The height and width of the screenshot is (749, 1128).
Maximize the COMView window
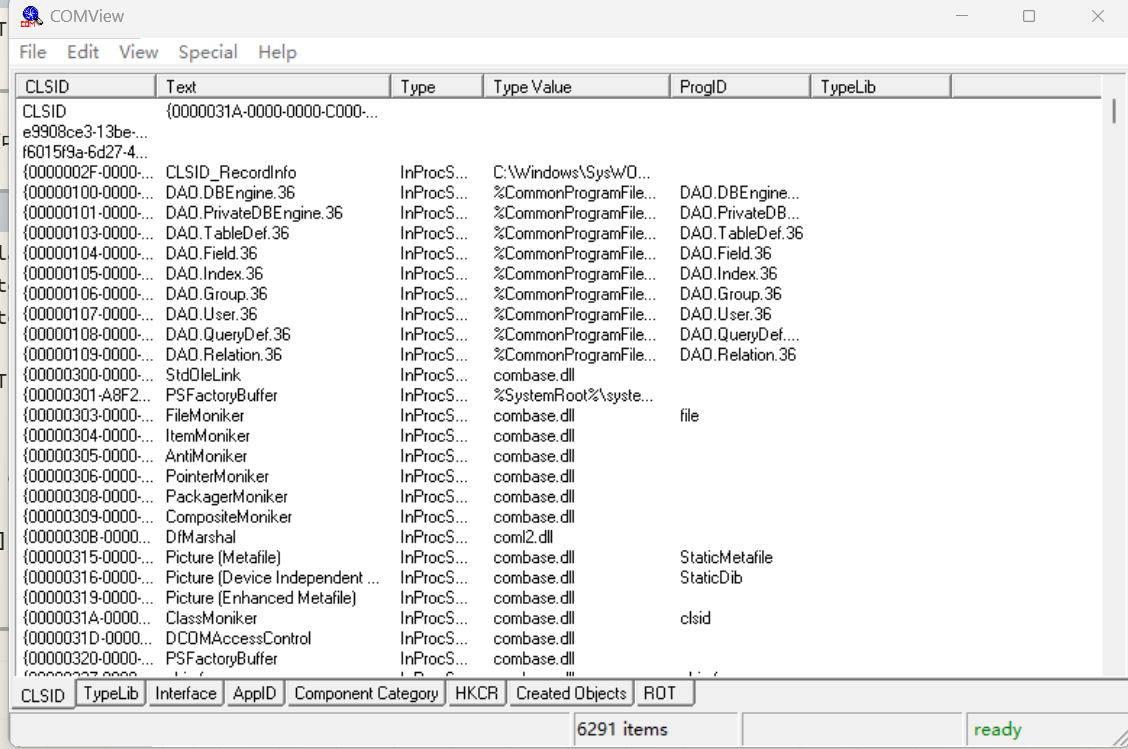(x=1029, y=17)
